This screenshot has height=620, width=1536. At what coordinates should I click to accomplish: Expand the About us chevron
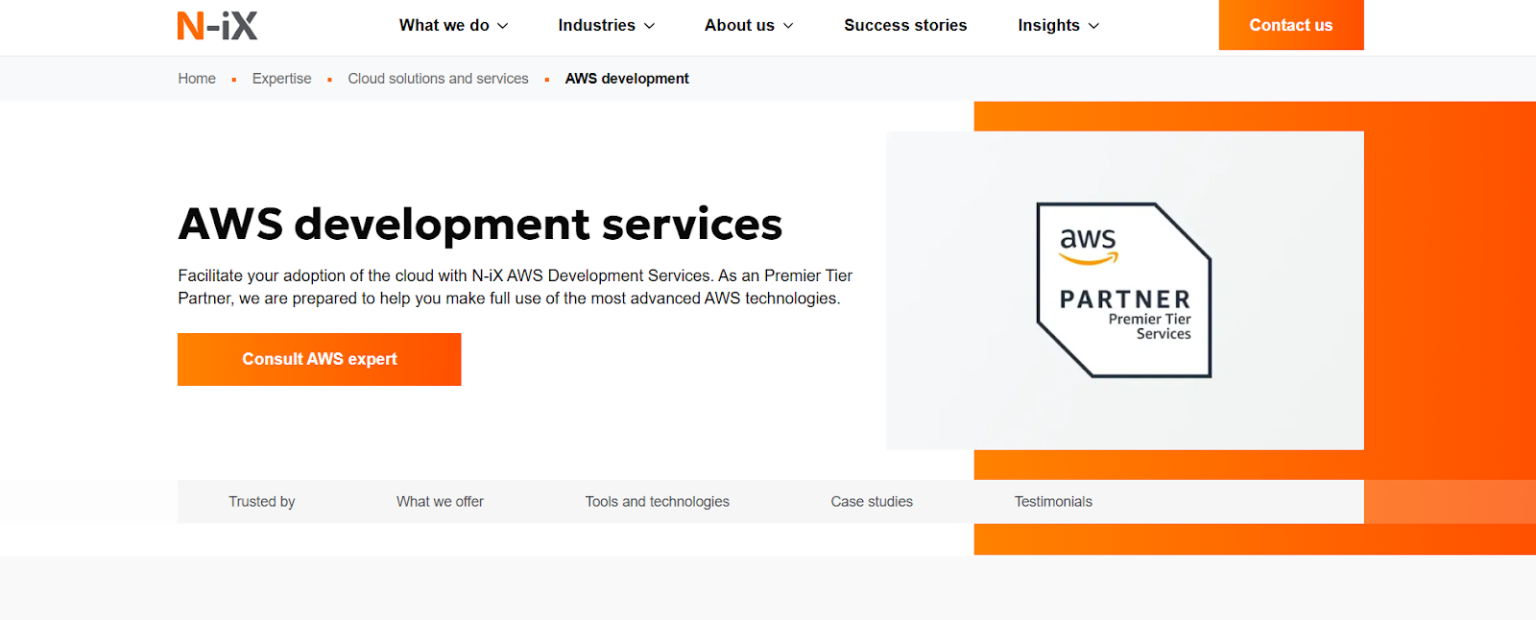click(x=788, y=26)
